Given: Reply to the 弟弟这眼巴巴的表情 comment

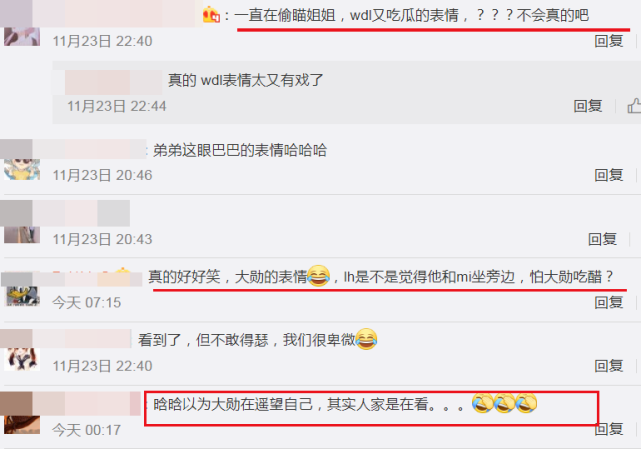Looking at the screenshot, I should 609,175.
